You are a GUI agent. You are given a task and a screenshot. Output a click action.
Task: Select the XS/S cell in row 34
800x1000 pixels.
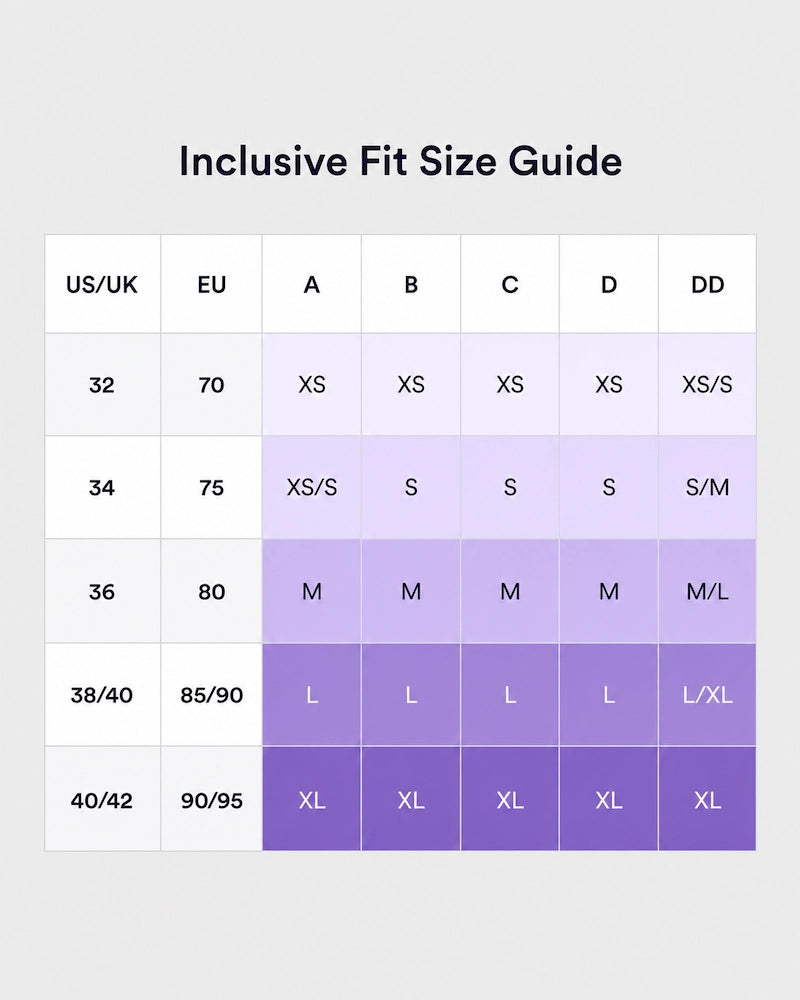pyautogui.click(x=311, y=487)
